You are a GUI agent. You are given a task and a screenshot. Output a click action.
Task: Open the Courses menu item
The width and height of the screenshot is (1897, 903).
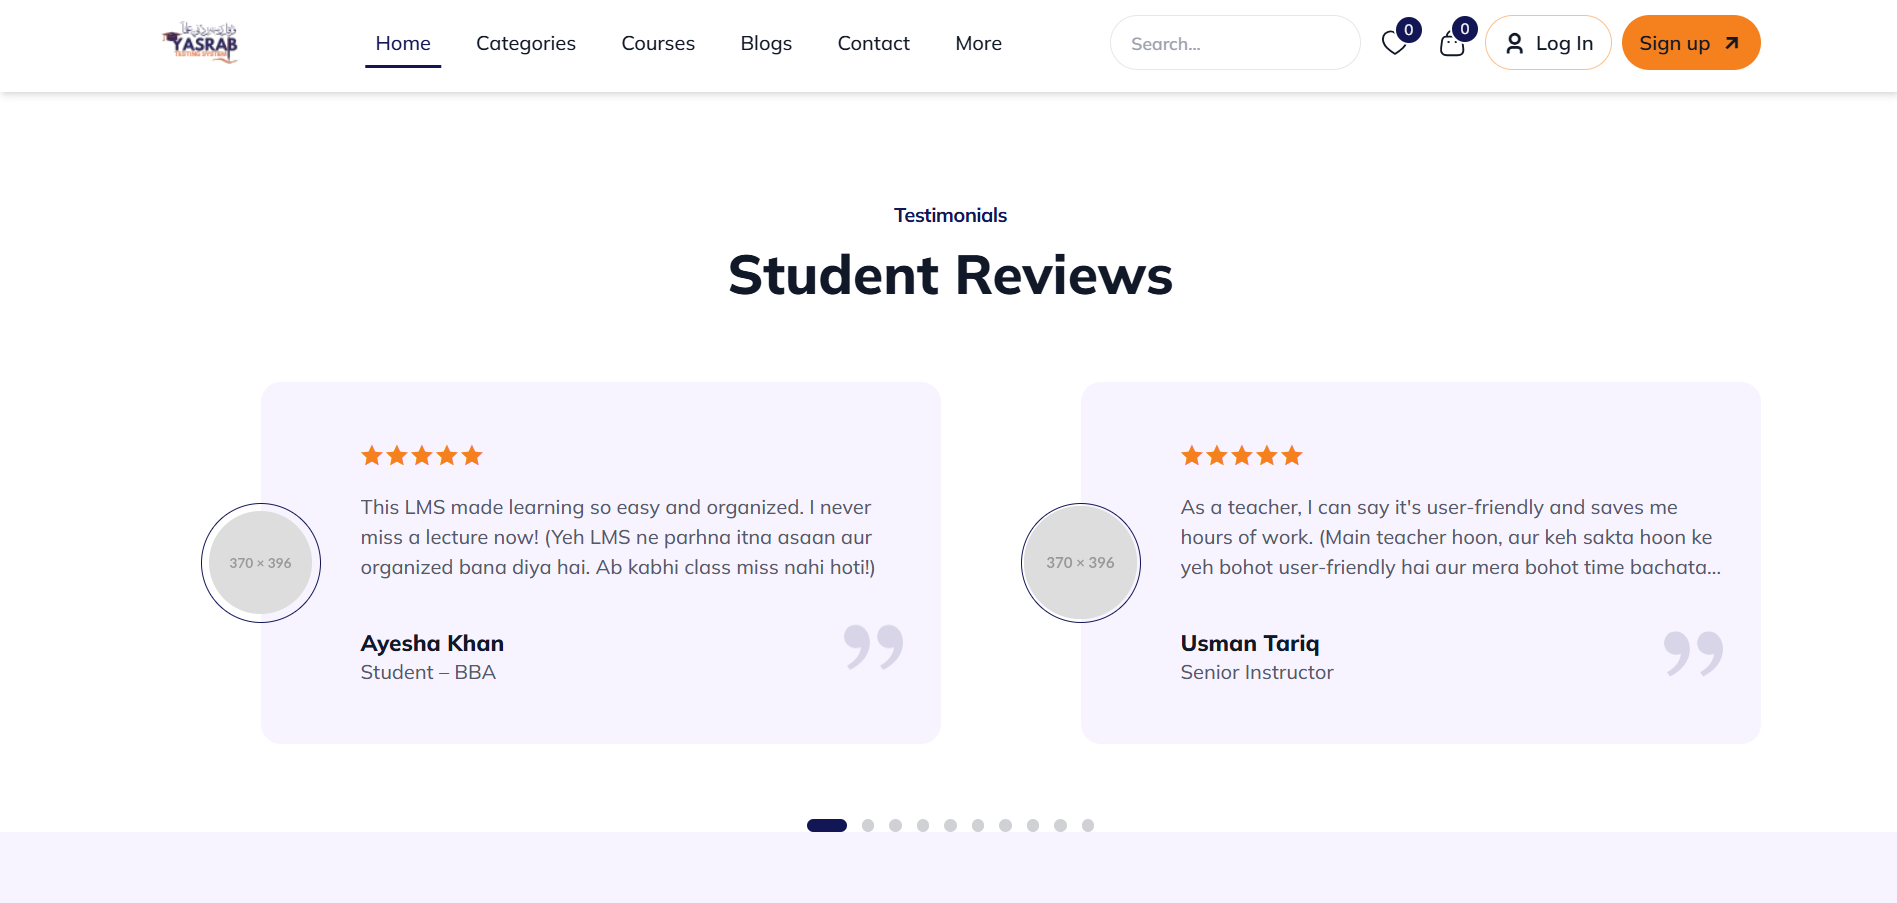click(x=658, y=43)
